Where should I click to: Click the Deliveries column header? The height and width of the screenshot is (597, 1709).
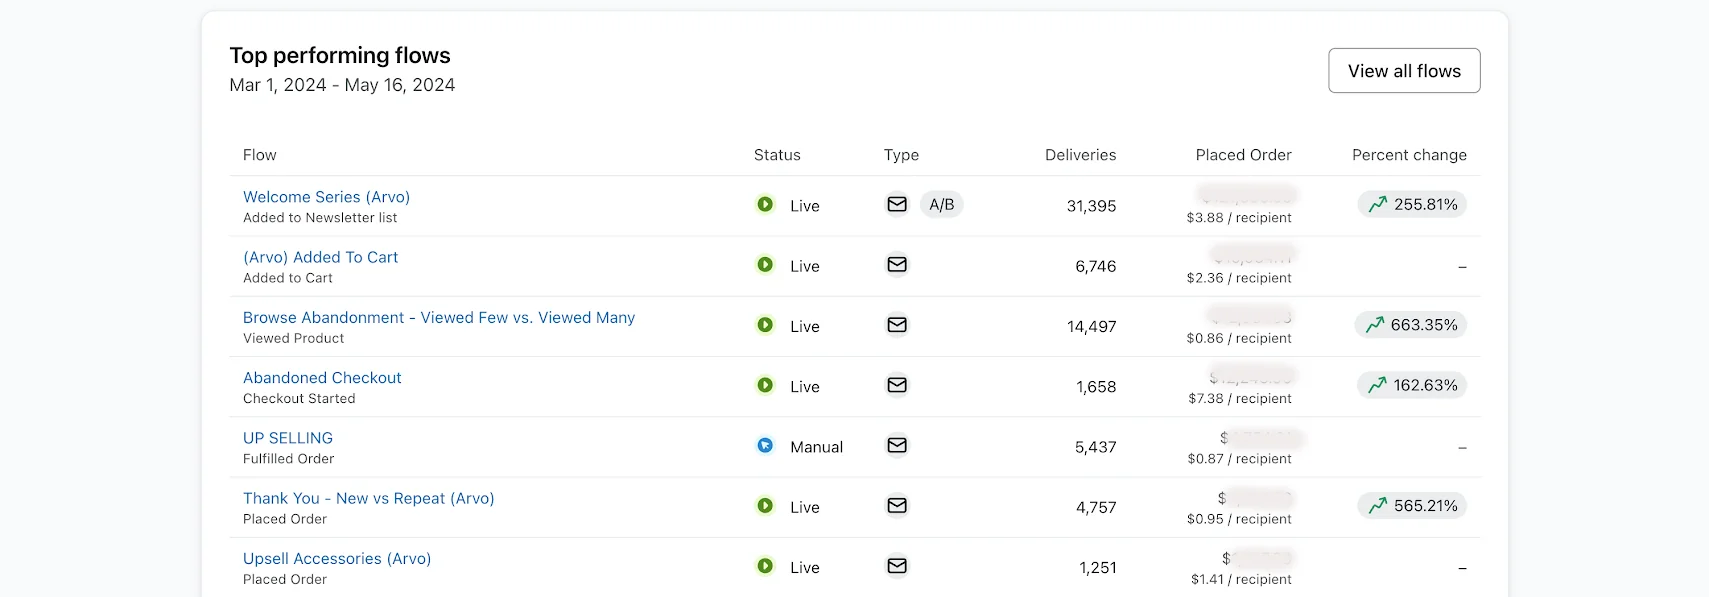click(x=1080, y=155)
